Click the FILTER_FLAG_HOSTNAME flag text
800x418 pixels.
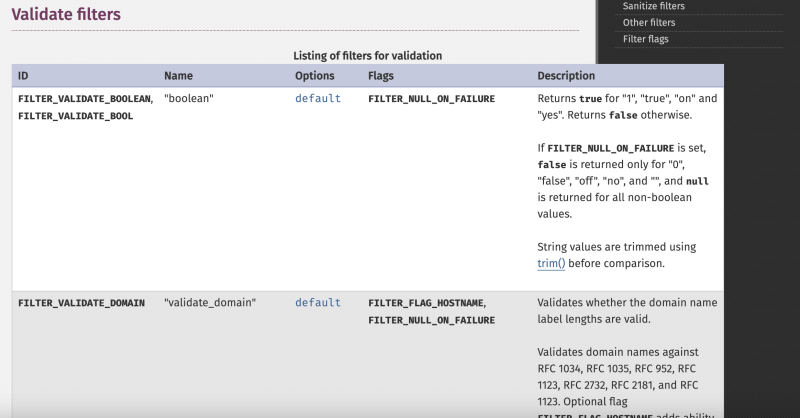427,303
